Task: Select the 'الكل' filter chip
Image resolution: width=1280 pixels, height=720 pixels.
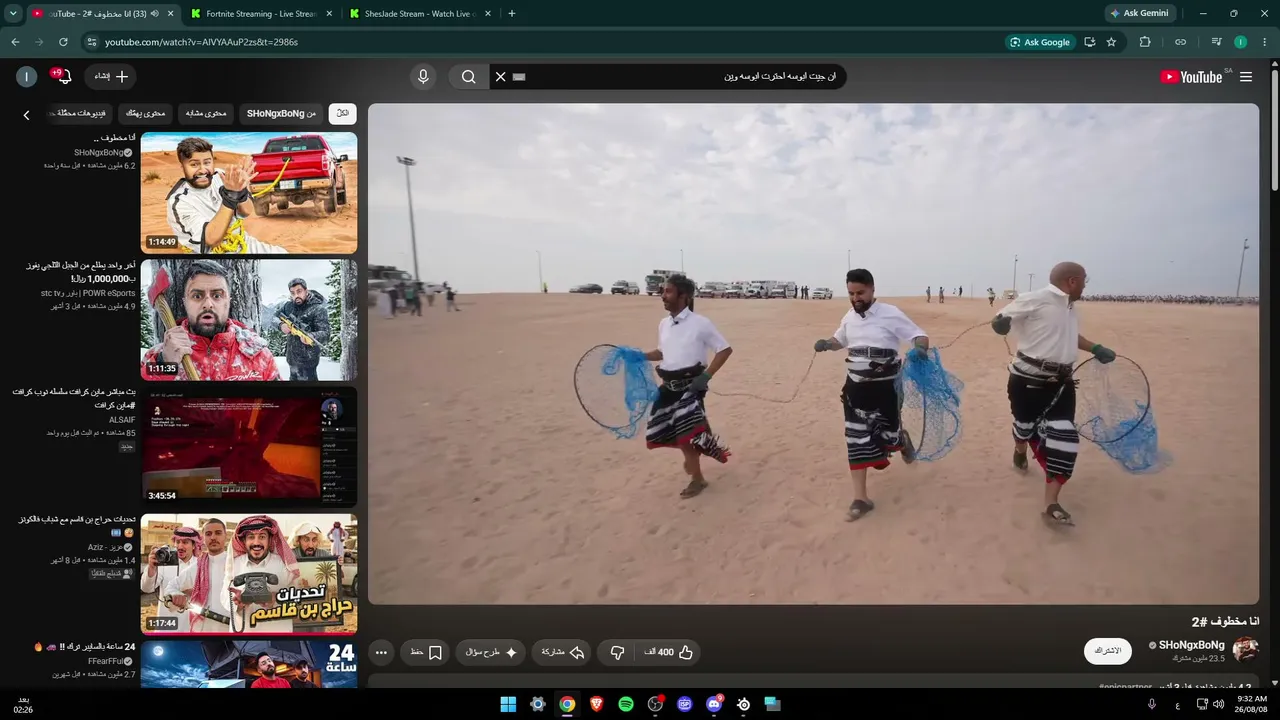Action: point(342,114)
